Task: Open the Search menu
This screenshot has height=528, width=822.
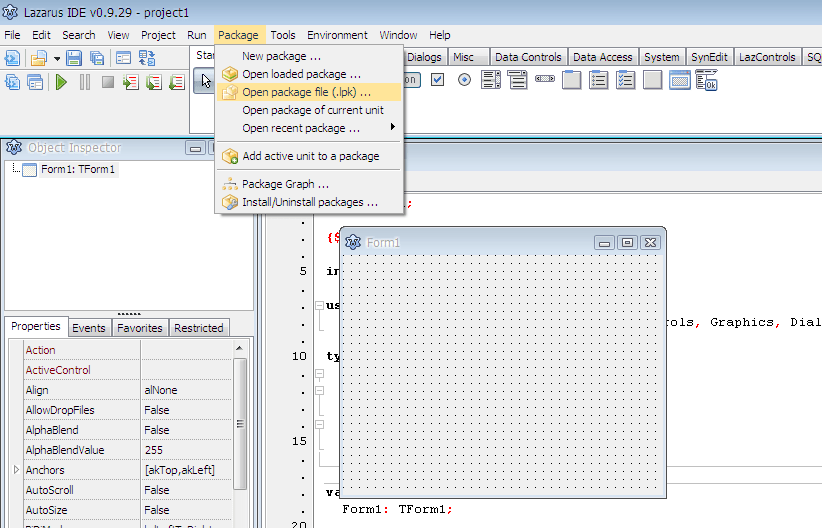Action: coord(79,35)
